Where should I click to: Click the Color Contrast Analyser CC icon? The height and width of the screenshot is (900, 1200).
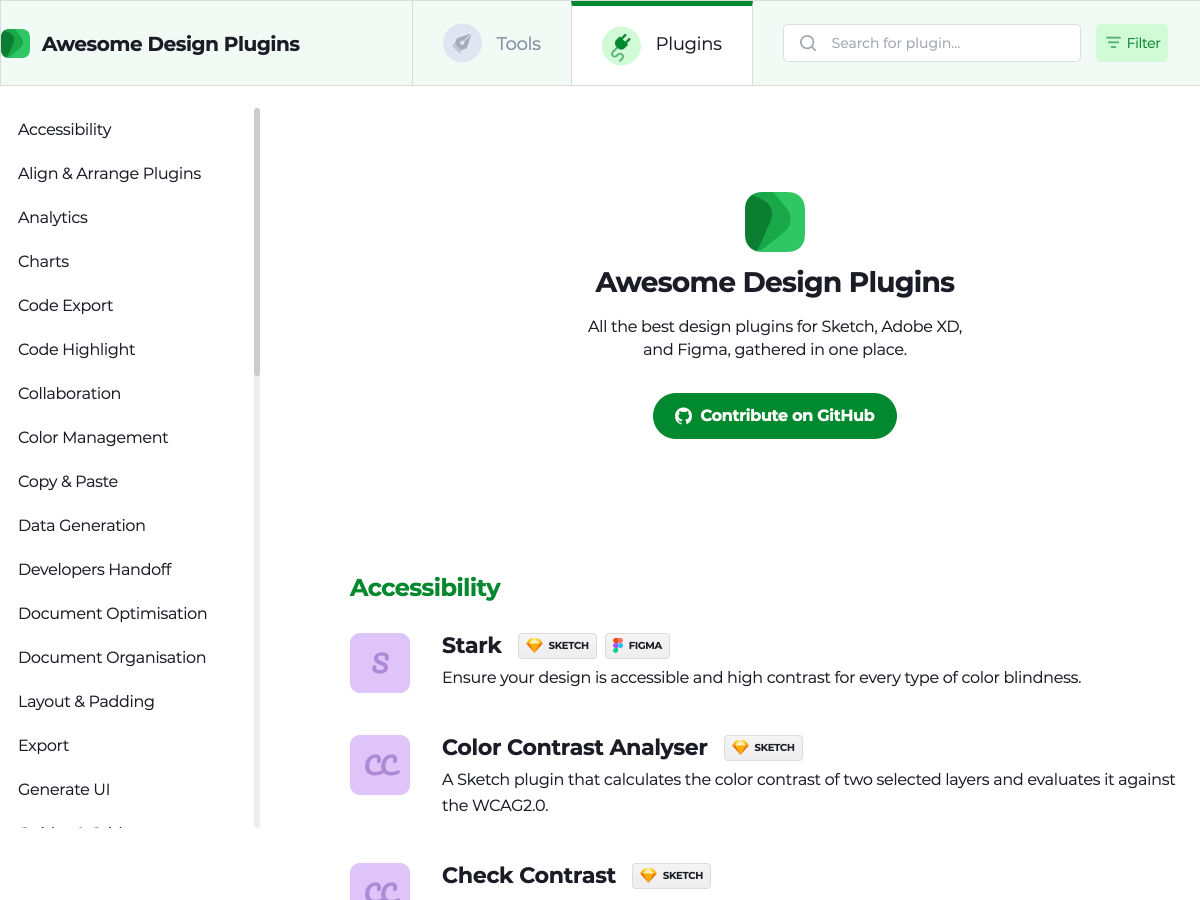click(380, 765)
